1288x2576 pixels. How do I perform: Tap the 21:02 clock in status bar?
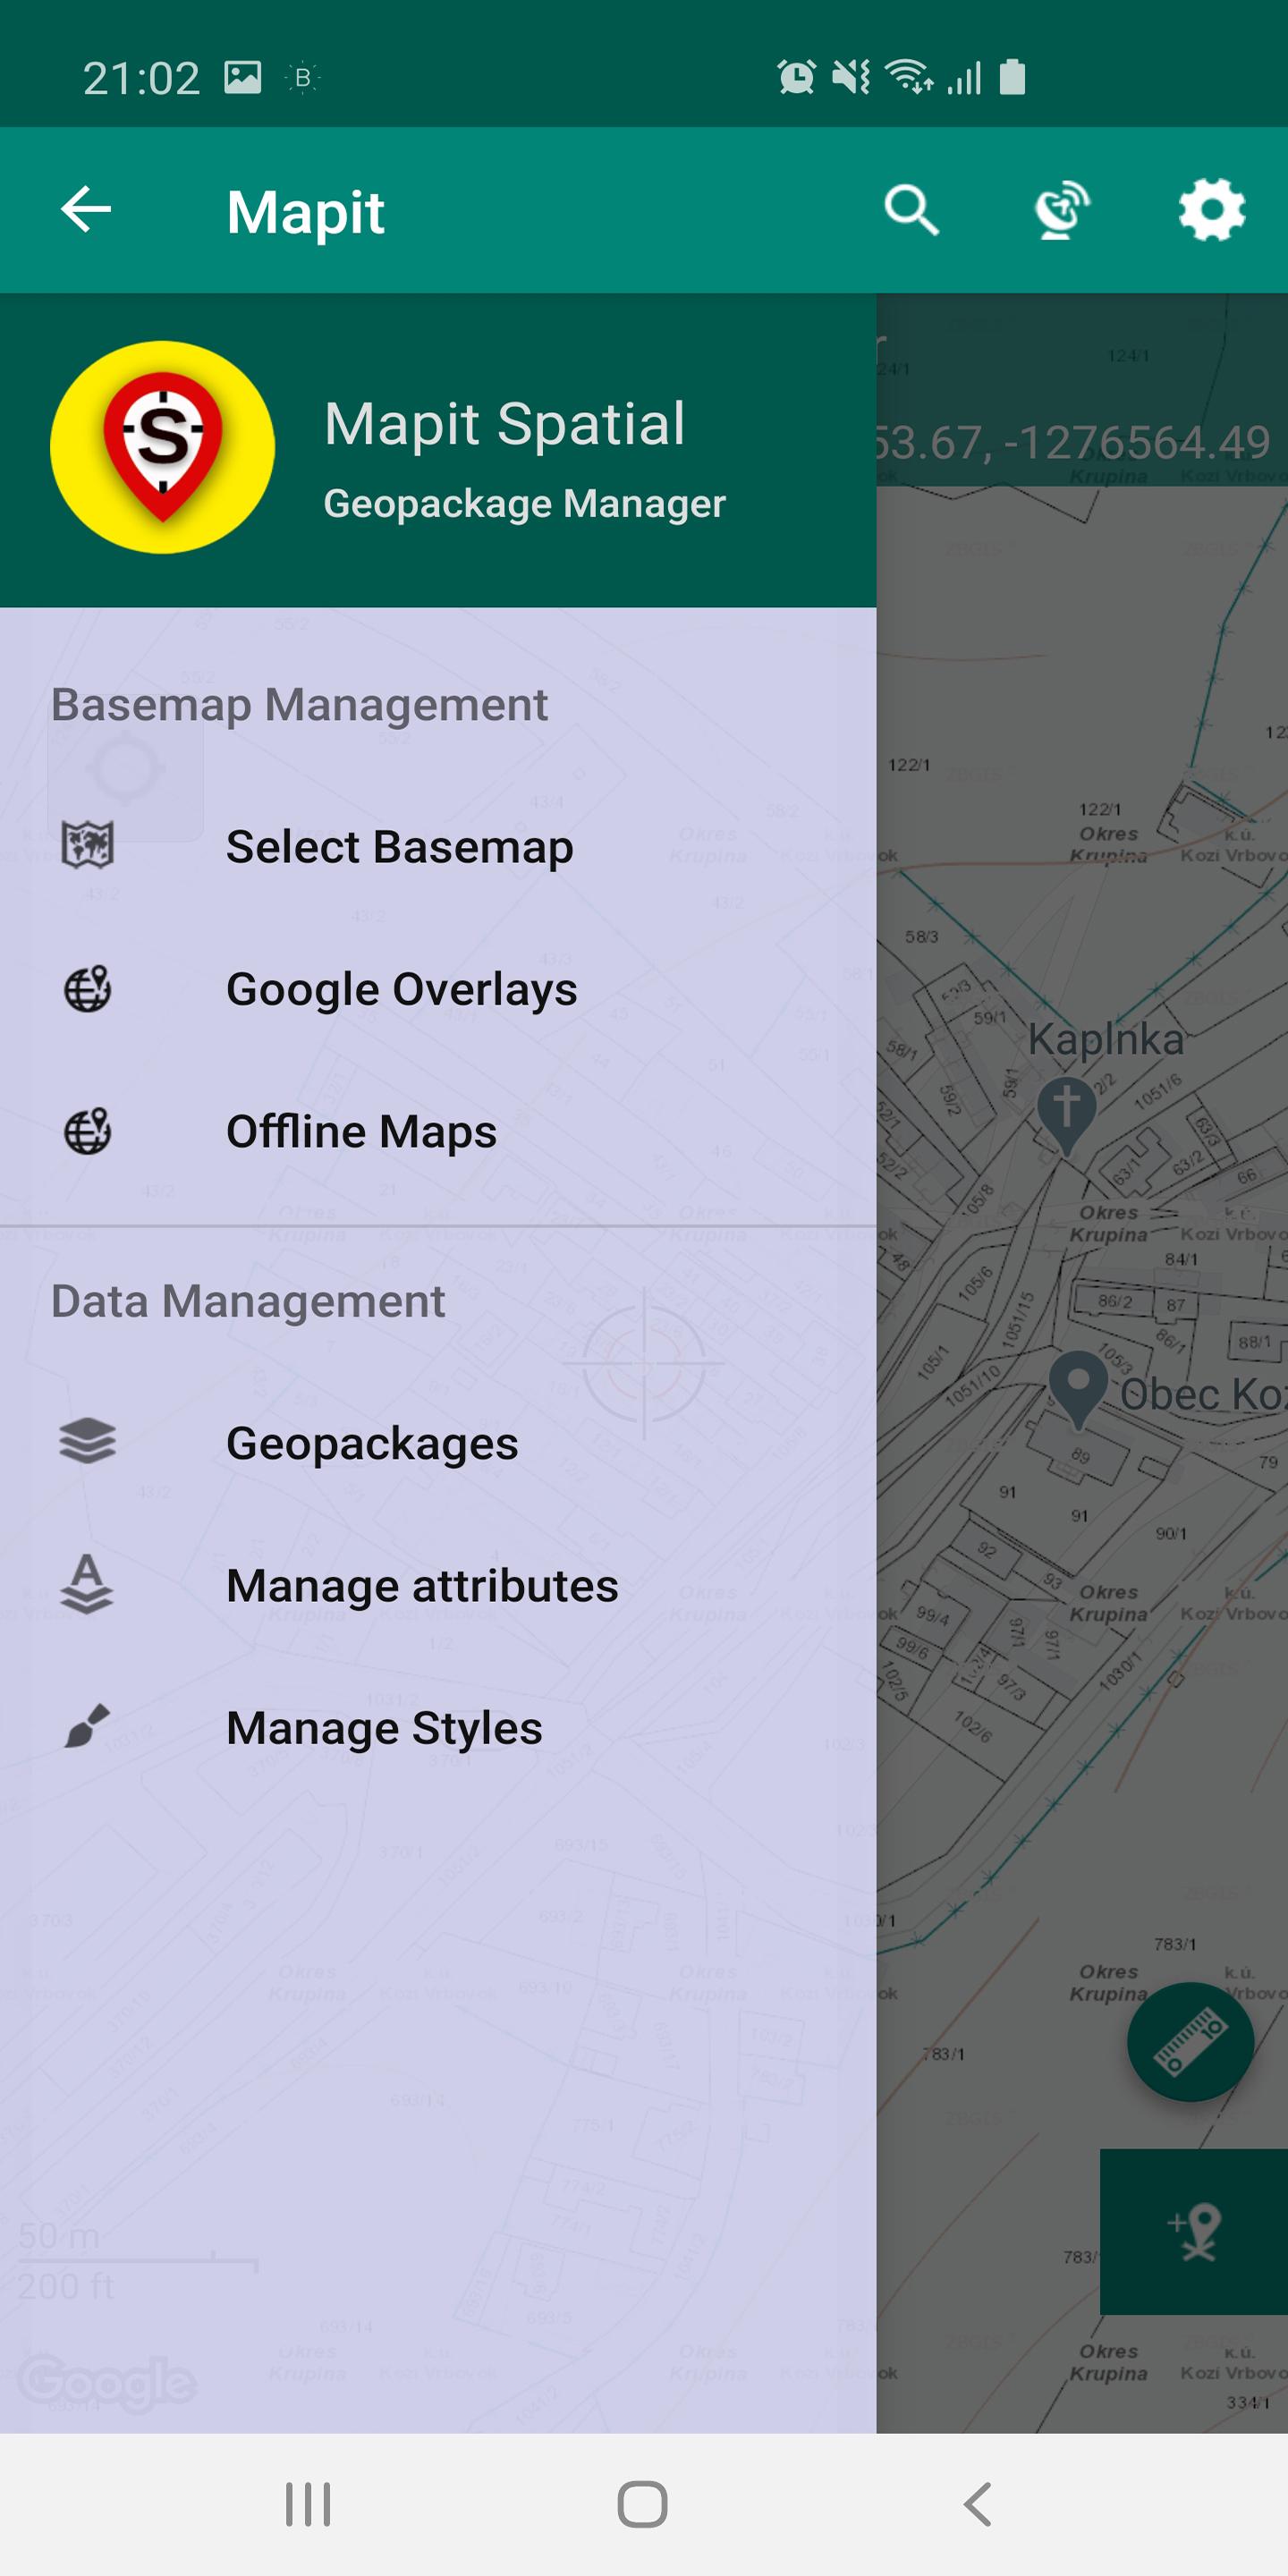click(141, 78)
